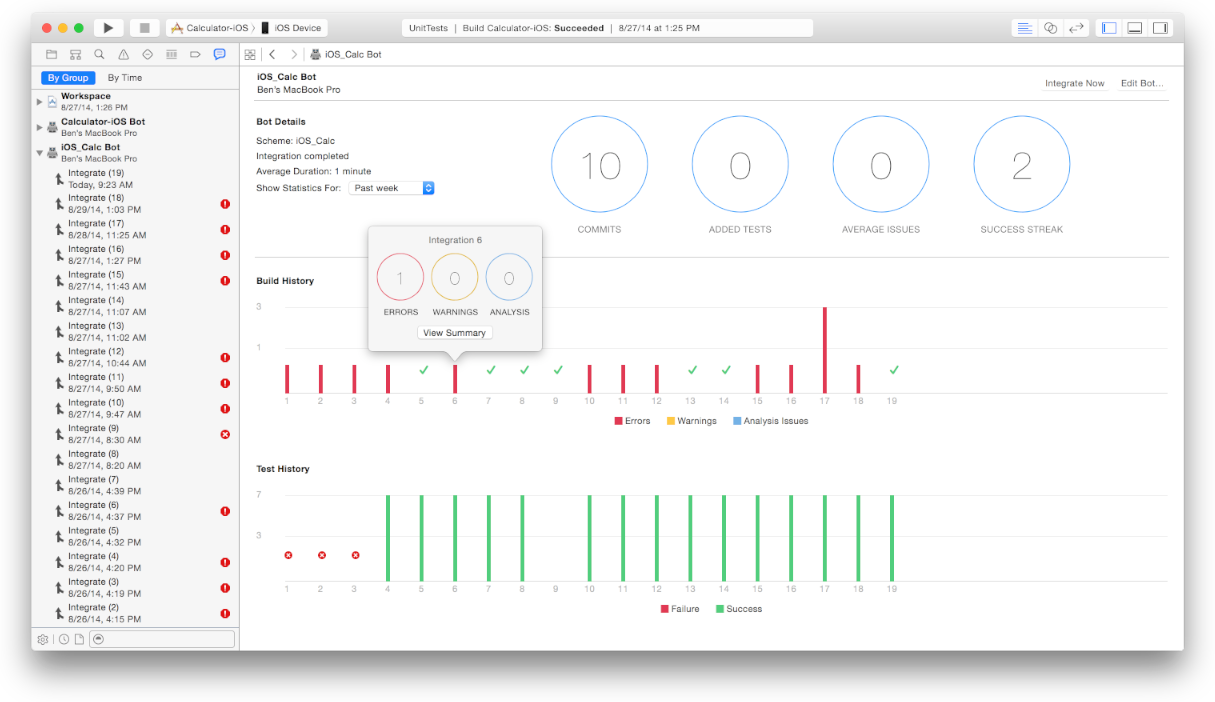Screen dimensions: 1215x702
Task: Show the utilities panel (right pane toggle)
Action: coord(1160,28)
